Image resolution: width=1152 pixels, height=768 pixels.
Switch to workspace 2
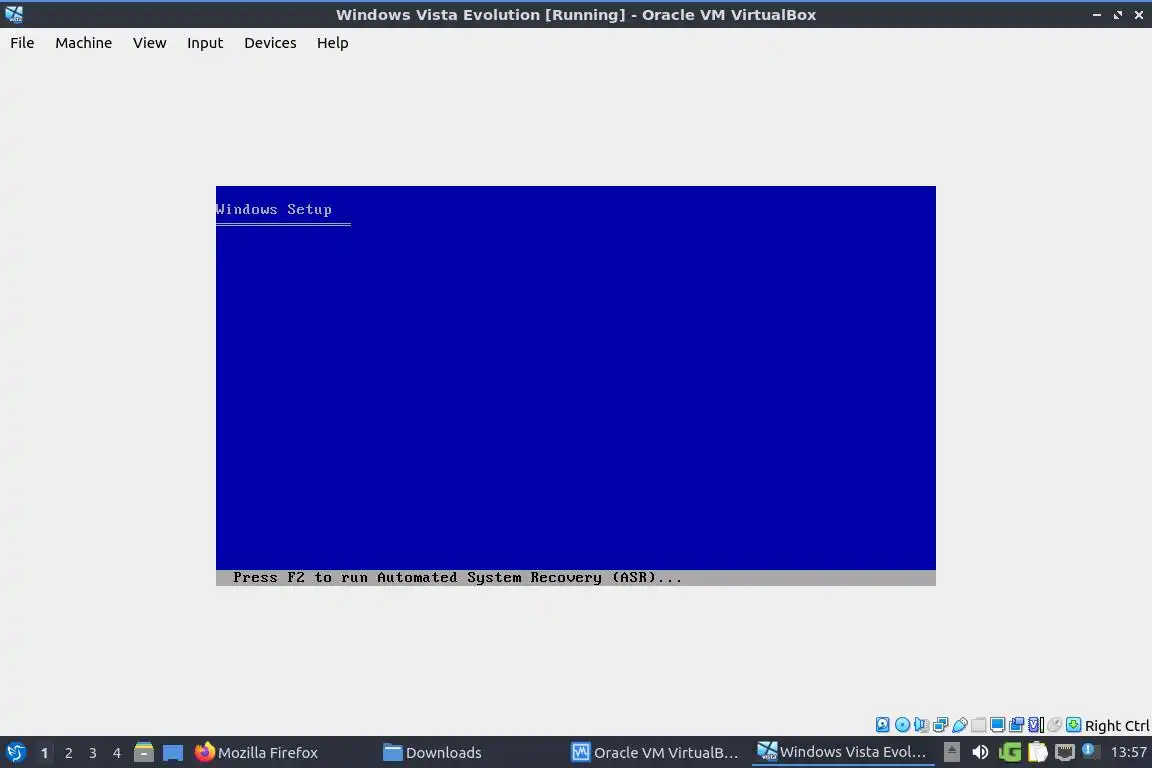click(x=68, y=753)
